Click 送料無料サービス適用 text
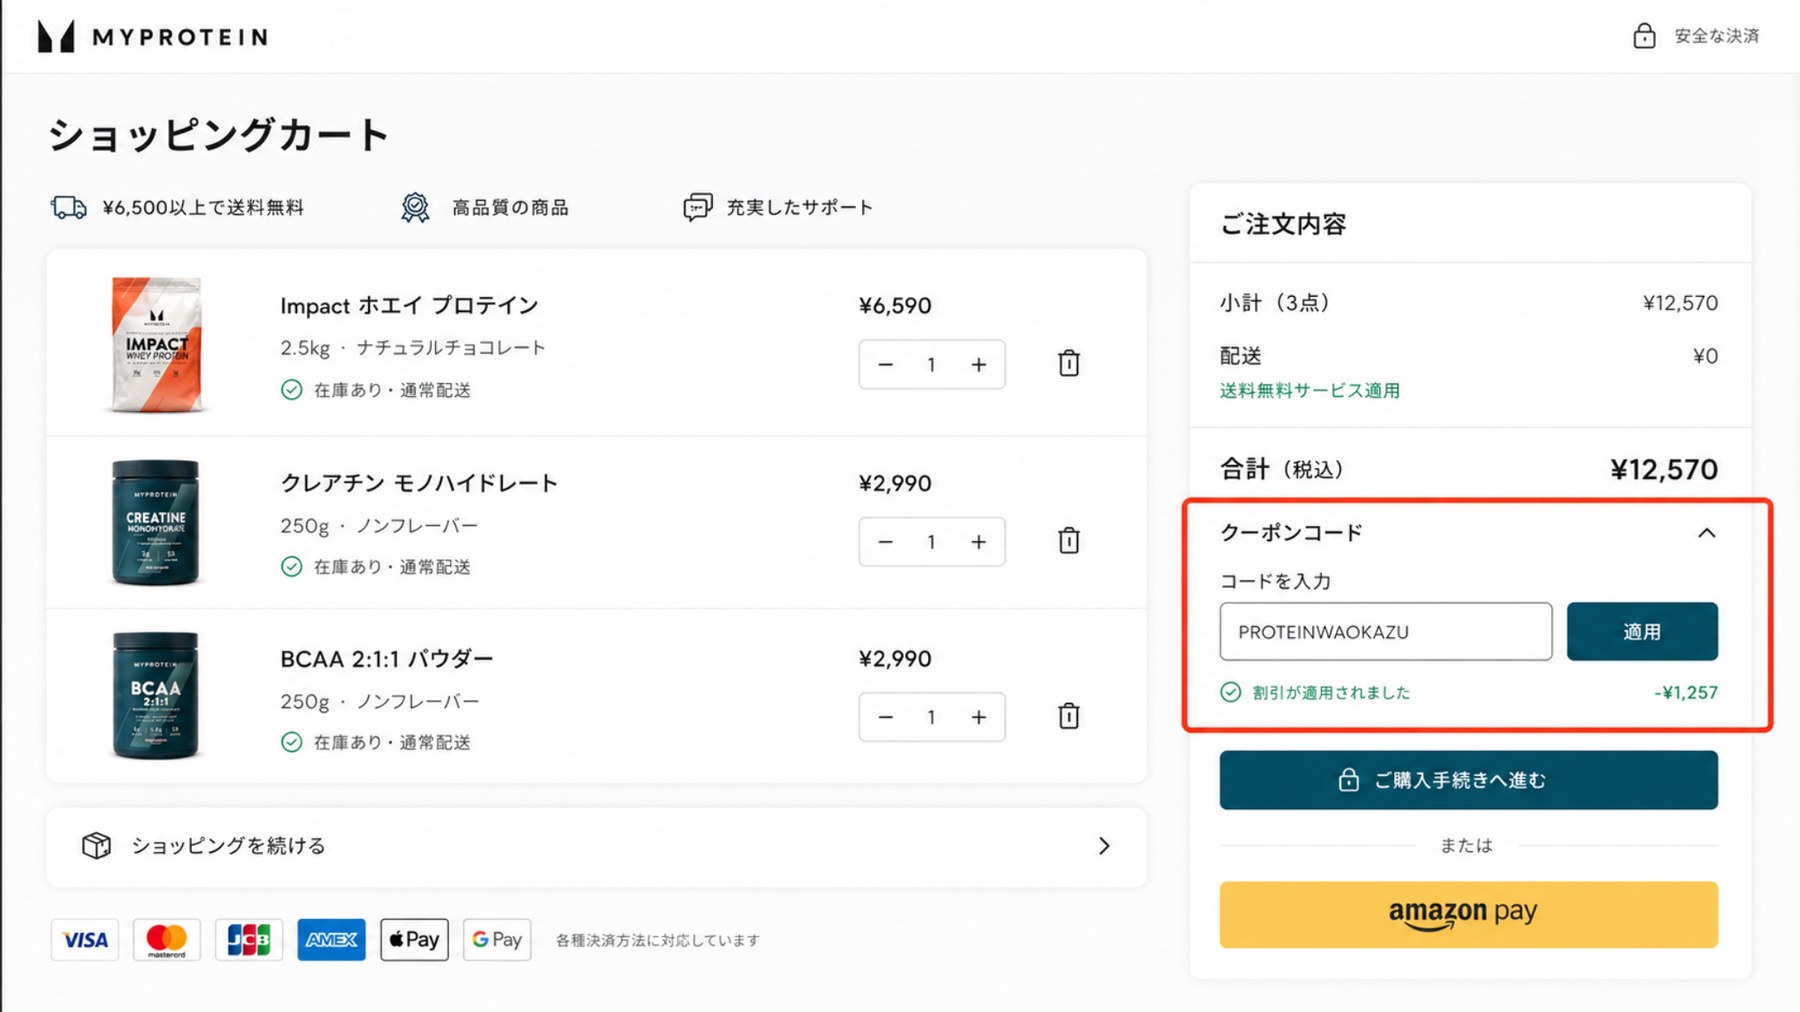The height and width of the screenshot is (1012, 1800). [1310, 391]
